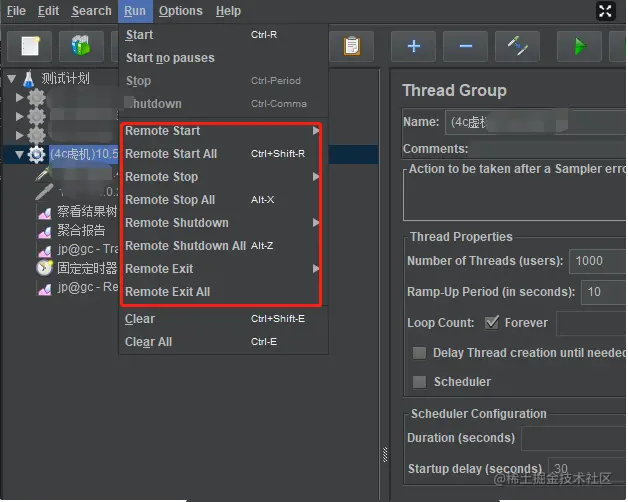Click the Number of Threads field
This screenshot has width=628, height=502.
click(x=598, y=261)
